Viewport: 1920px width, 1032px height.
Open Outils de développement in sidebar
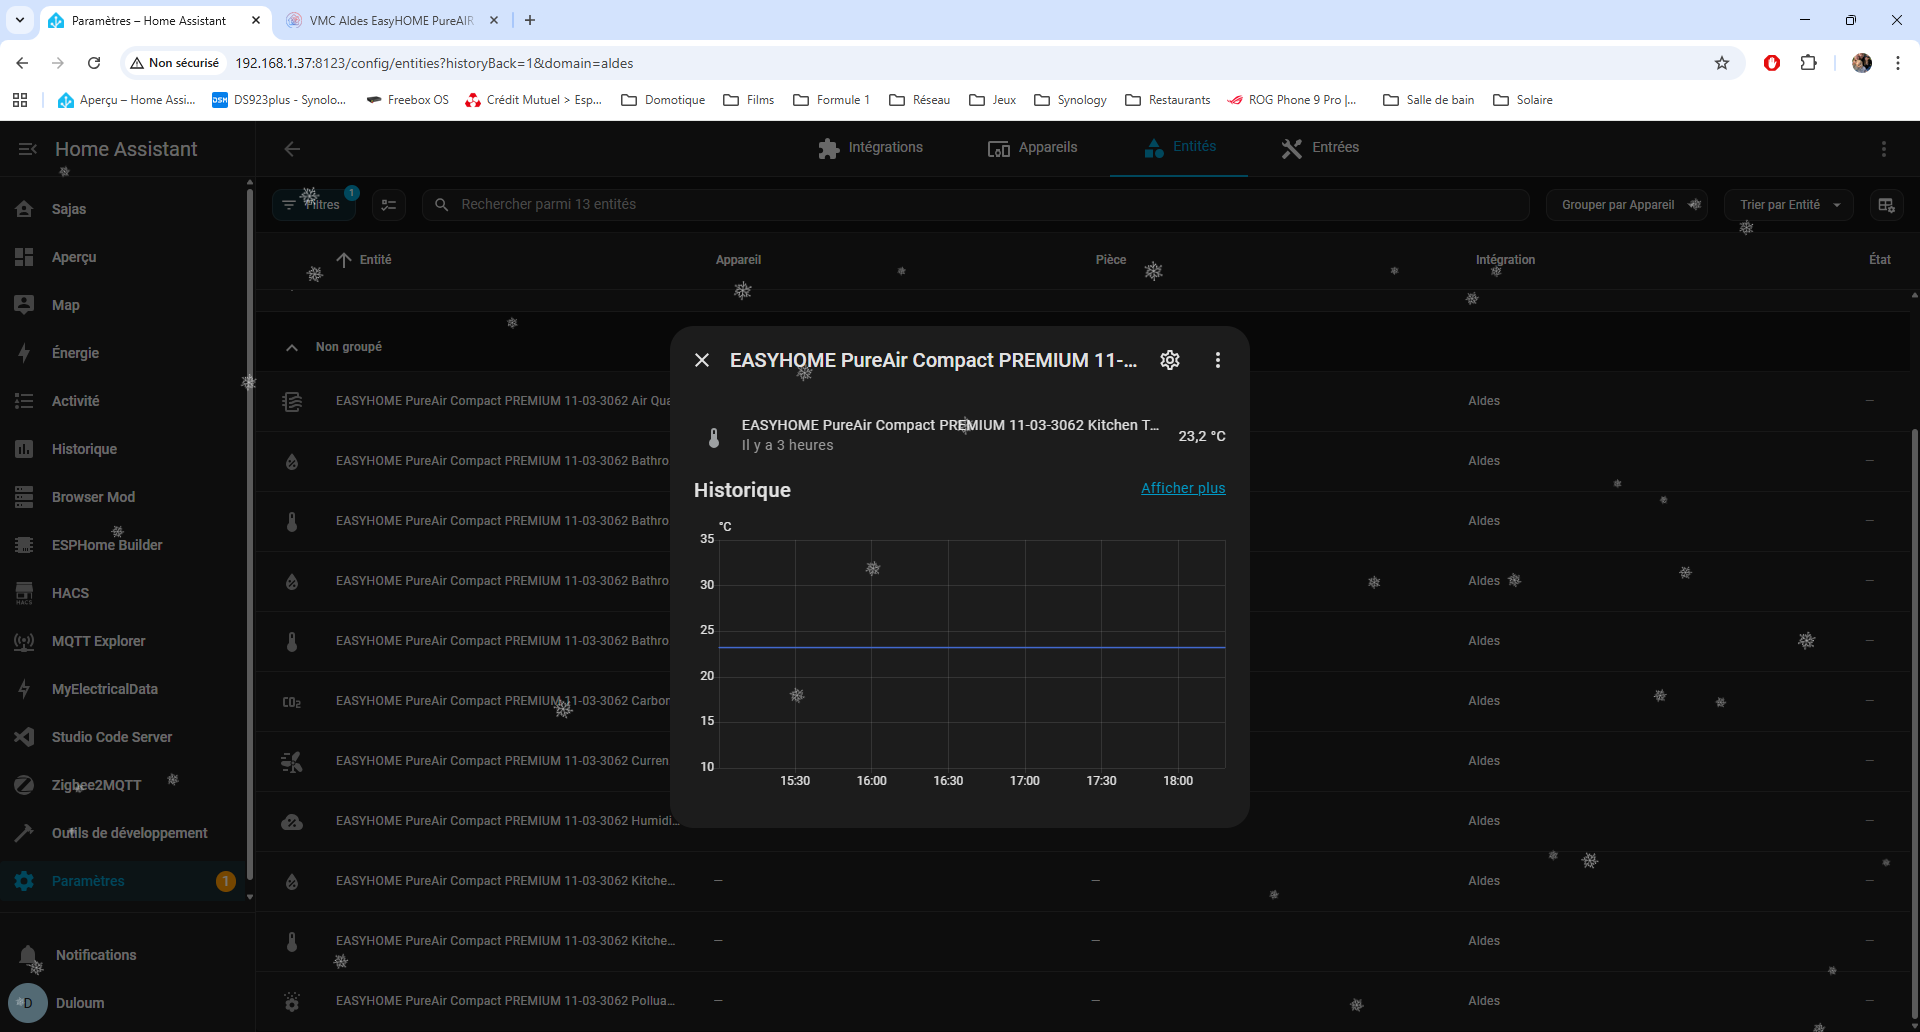click(x=123, y=833)
